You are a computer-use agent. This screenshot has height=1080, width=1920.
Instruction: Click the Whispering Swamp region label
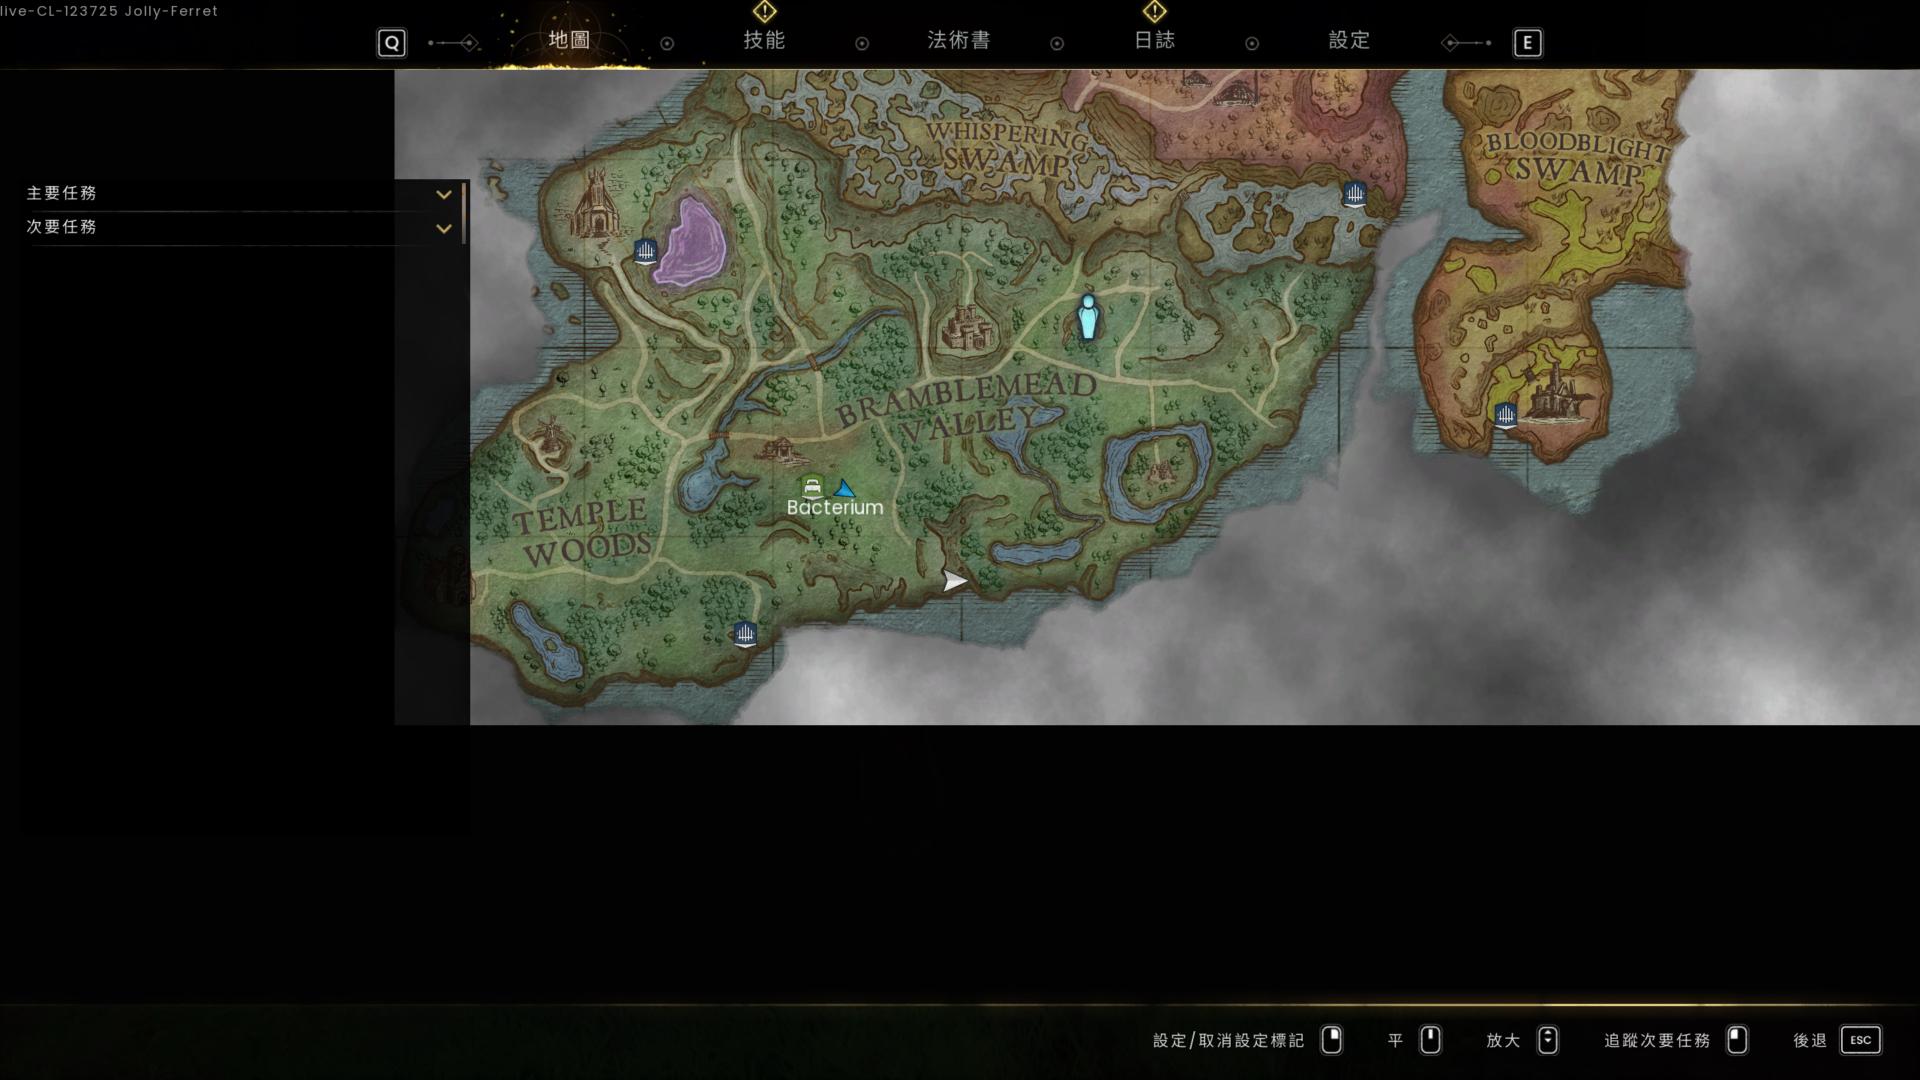click(x=1007, y=147)
